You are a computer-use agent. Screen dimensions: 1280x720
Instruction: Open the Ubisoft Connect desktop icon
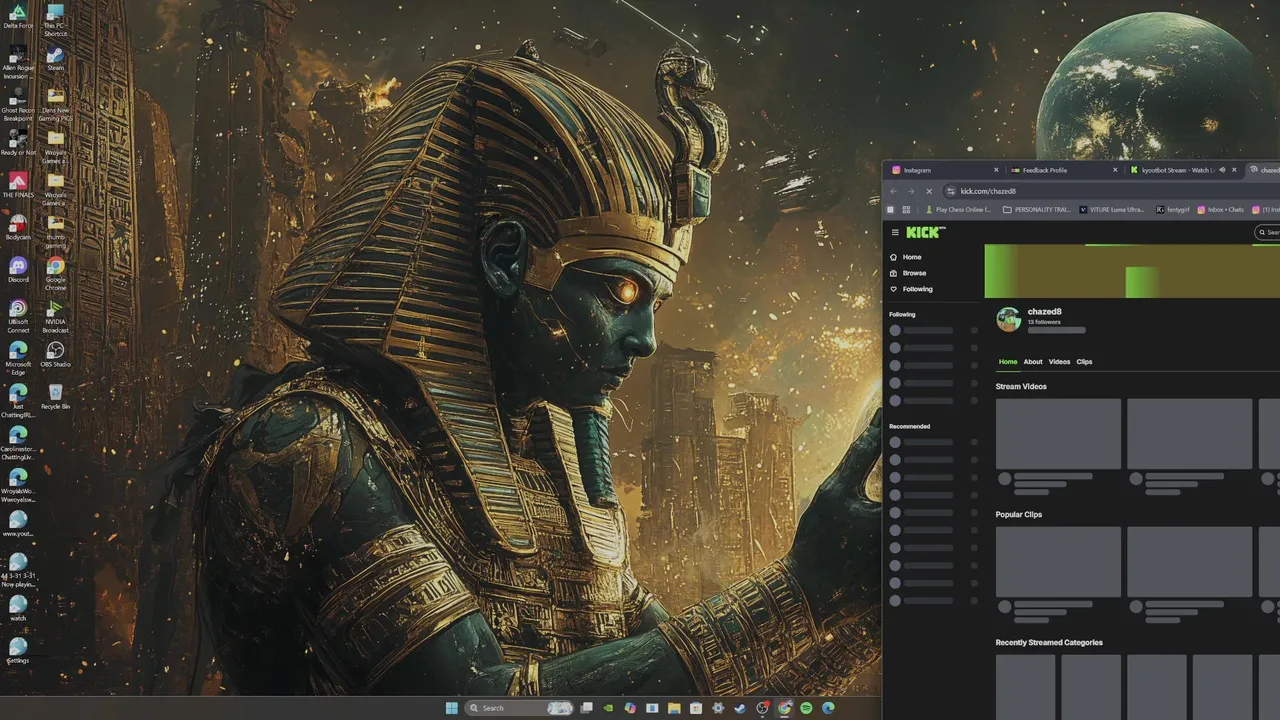coord(17,317)
